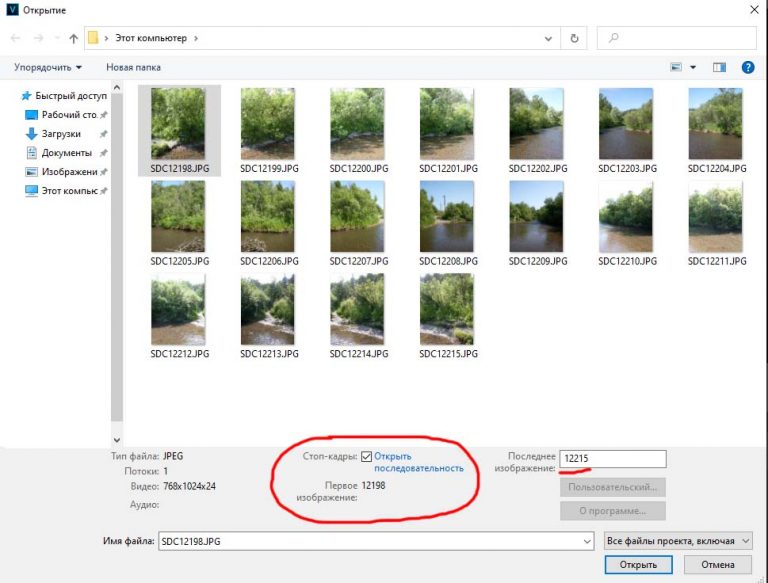768x583 pixels.
Task: Expand the address bar history dropdown
Action: tap(549, 38)
